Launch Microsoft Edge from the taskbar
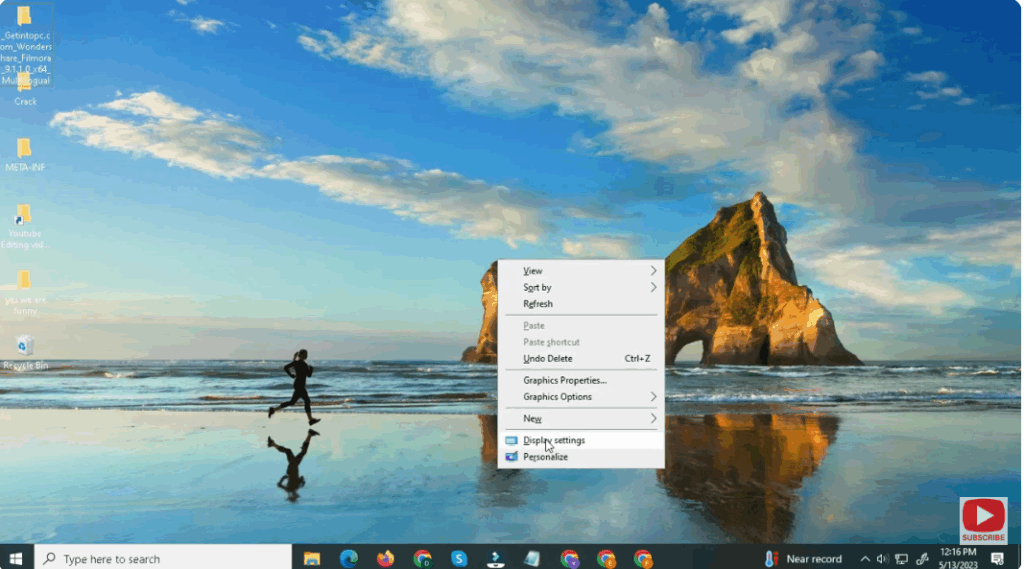 pos(349,559)
